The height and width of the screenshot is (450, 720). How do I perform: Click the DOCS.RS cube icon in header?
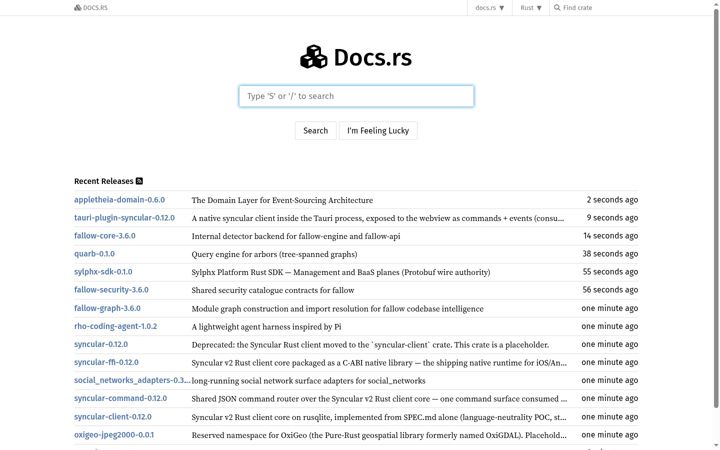tap(78, 8)
